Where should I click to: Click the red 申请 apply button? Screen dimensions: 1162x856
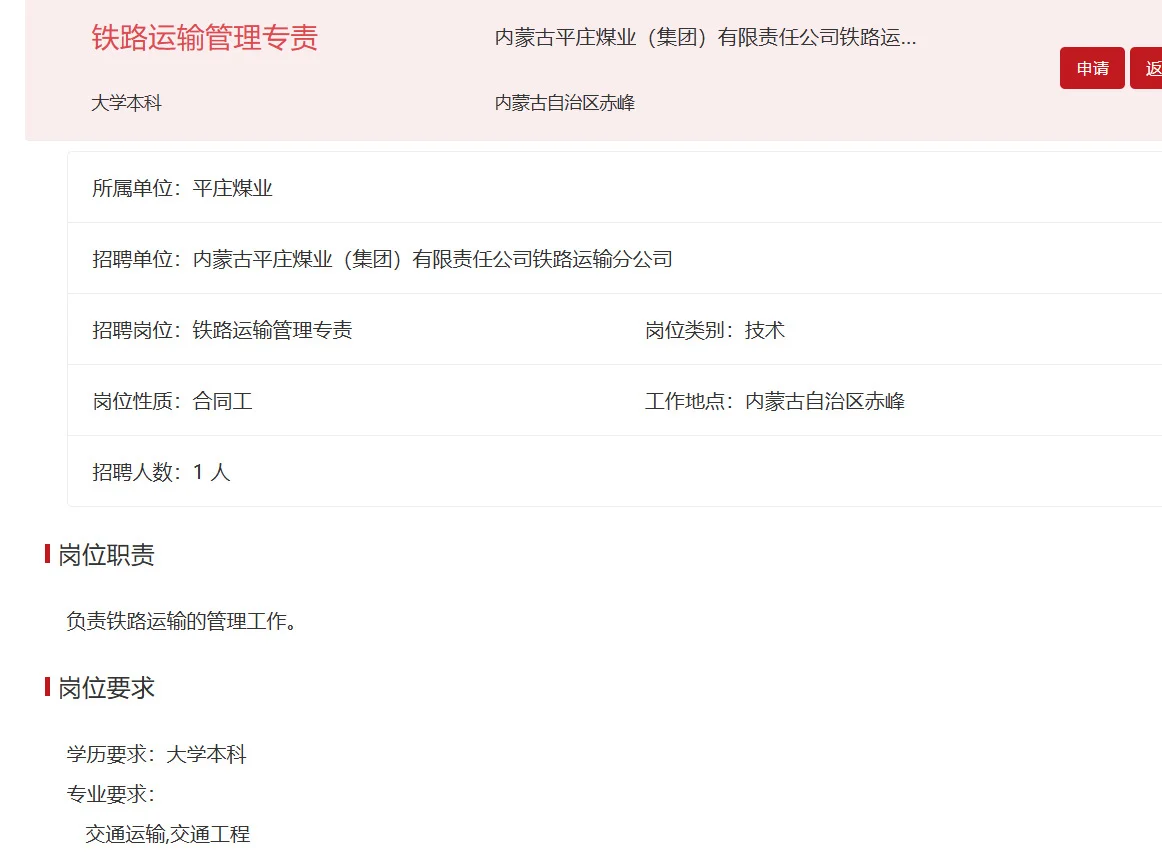tap(1092, 68)
